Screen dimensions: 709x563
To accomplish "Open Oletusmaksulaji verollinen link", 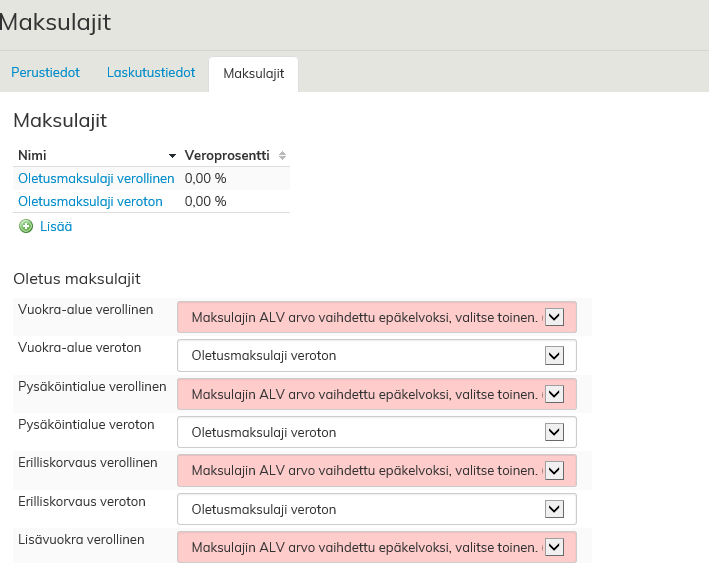I will 96,178.
